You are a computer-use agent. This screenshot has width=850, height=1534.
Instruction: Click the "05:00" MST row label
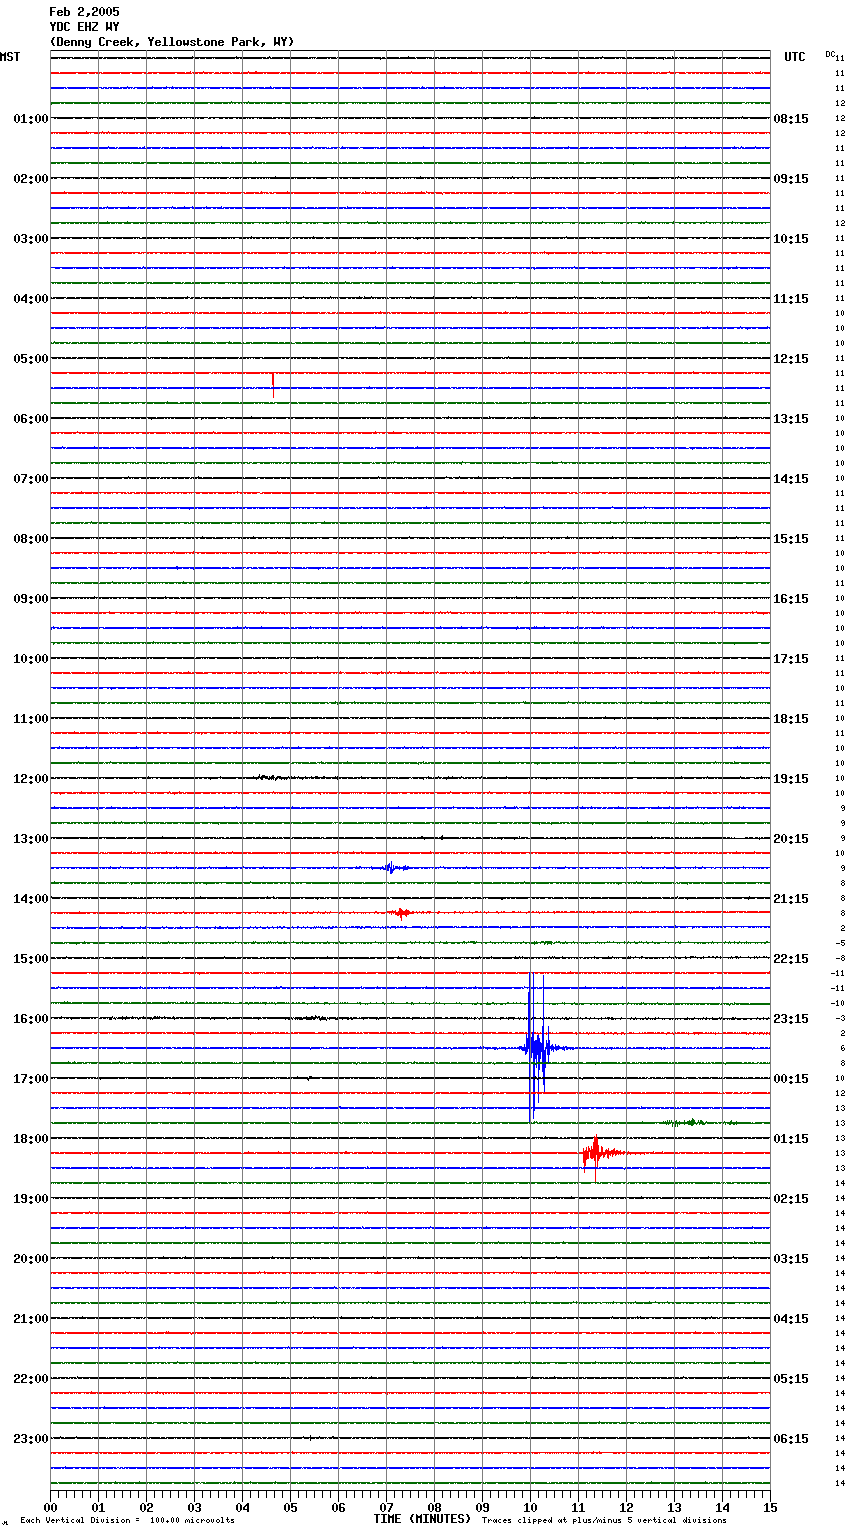31,359
